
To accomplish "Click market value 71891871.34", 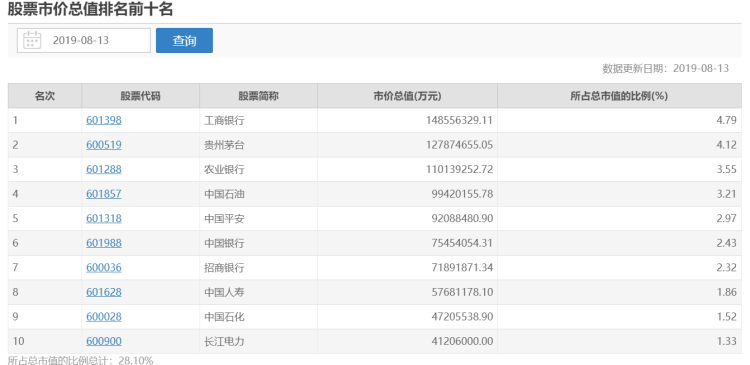I will tap(462, 267).
